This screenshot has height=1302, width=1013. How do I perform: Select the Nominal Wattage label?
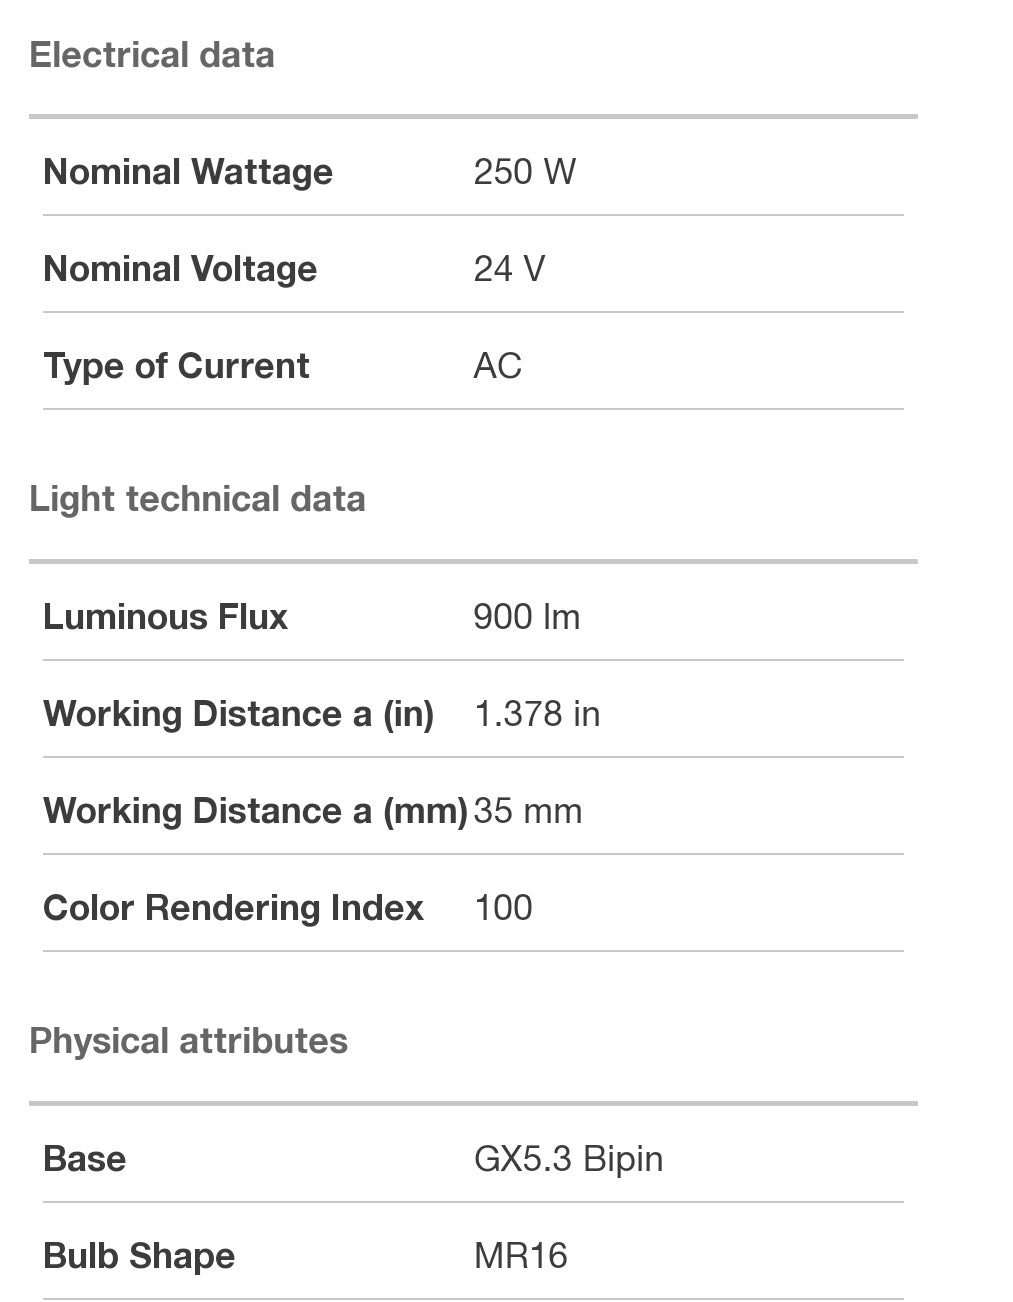(188, 172)
